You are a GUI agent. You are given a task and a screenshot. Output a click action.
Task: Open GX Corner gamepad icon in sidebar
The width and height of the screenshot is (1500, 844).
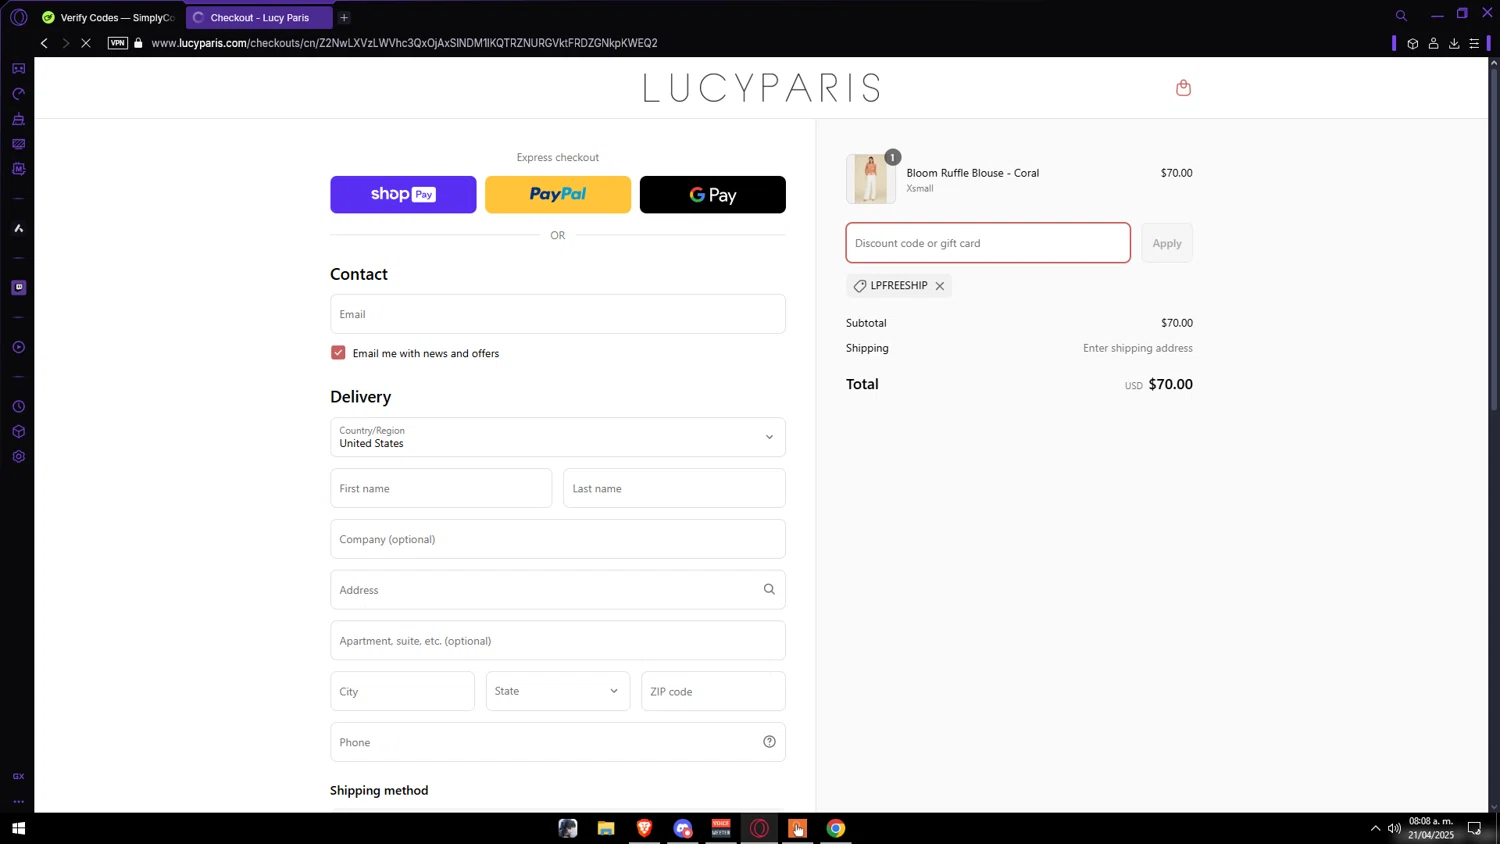[18, 69]
